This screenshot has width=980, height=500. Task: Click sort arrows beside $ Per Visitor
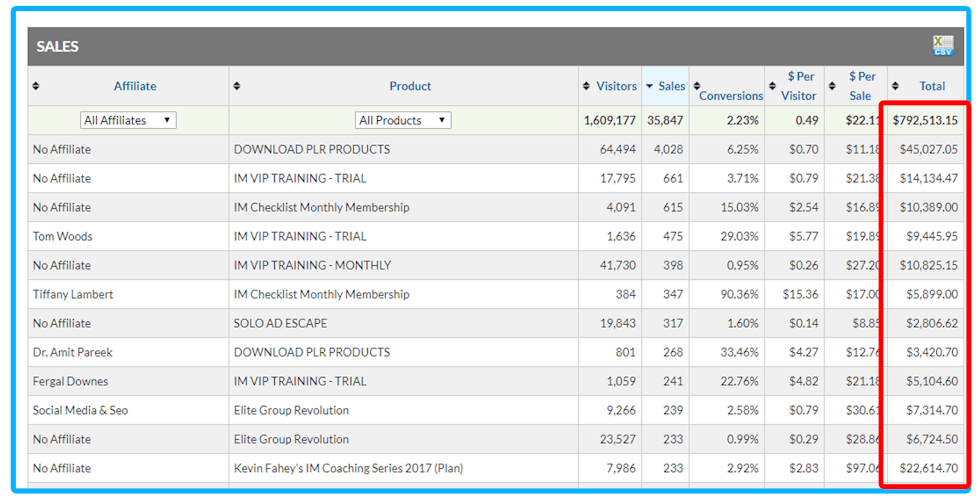[x=771, y=86]
